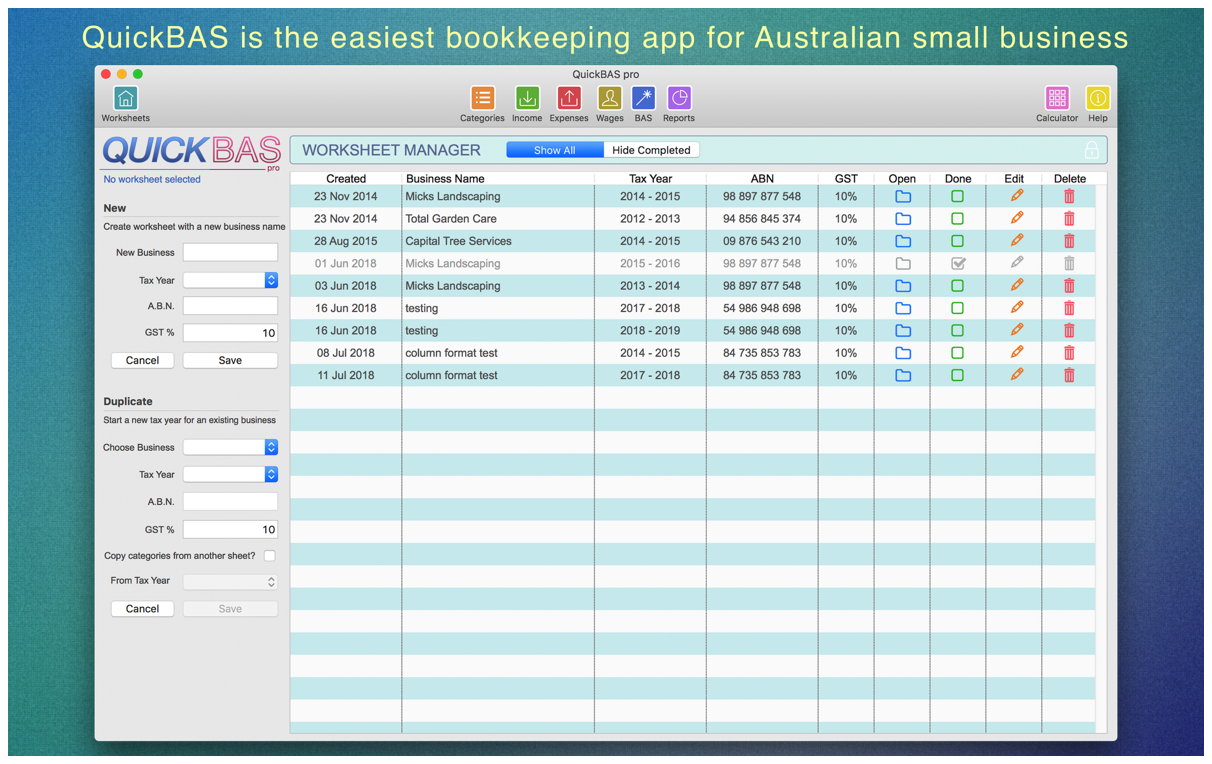Open the Categories tool
This screenshot has height=764, width=1212.
point(482,100)
